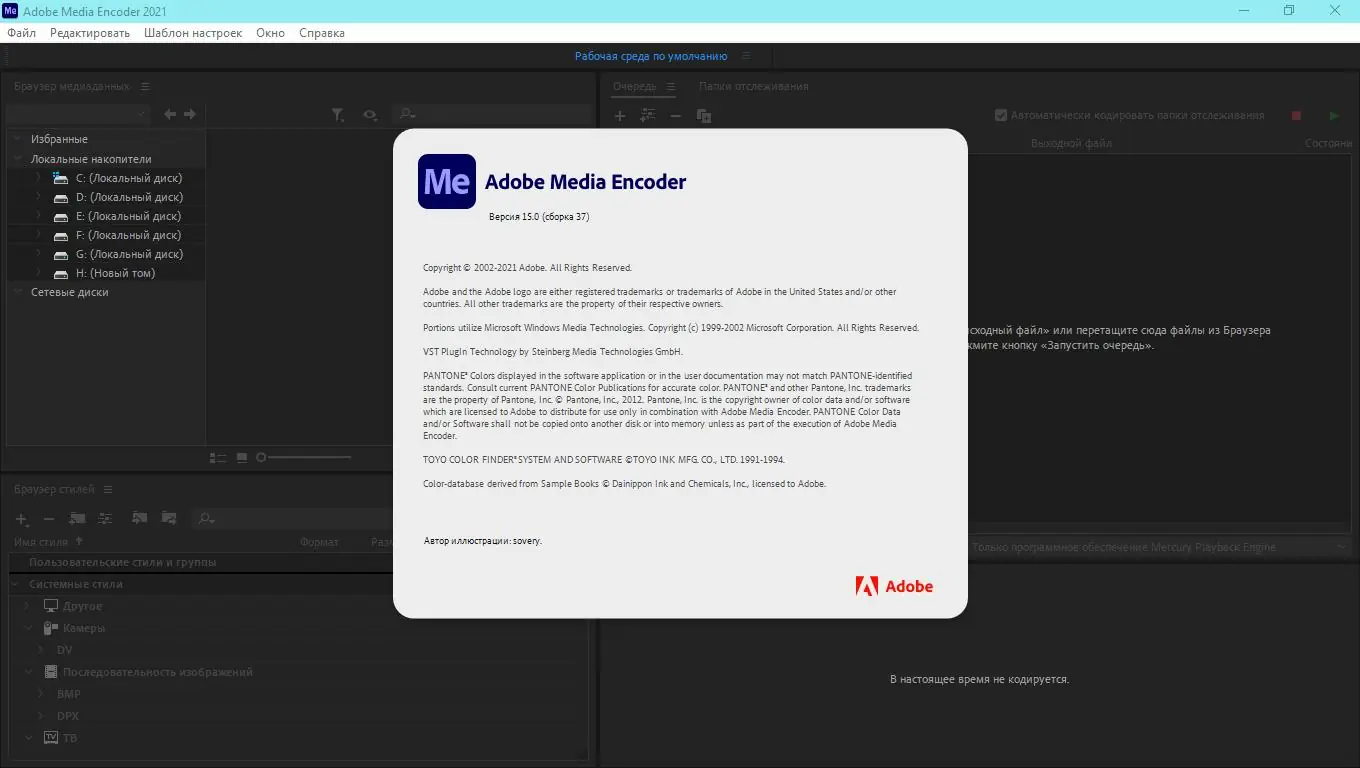Select the Рабочая среда по умолчанию workspace

(x=651, y=57)
